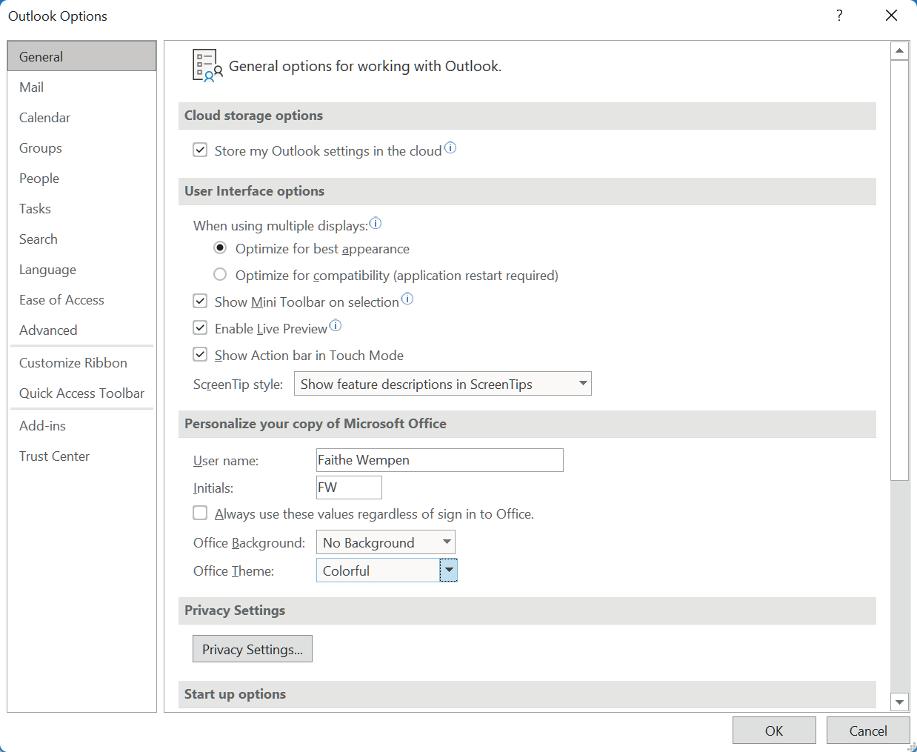
Task: Click the info icon next to multiple displays
Action: click(376, 224)
